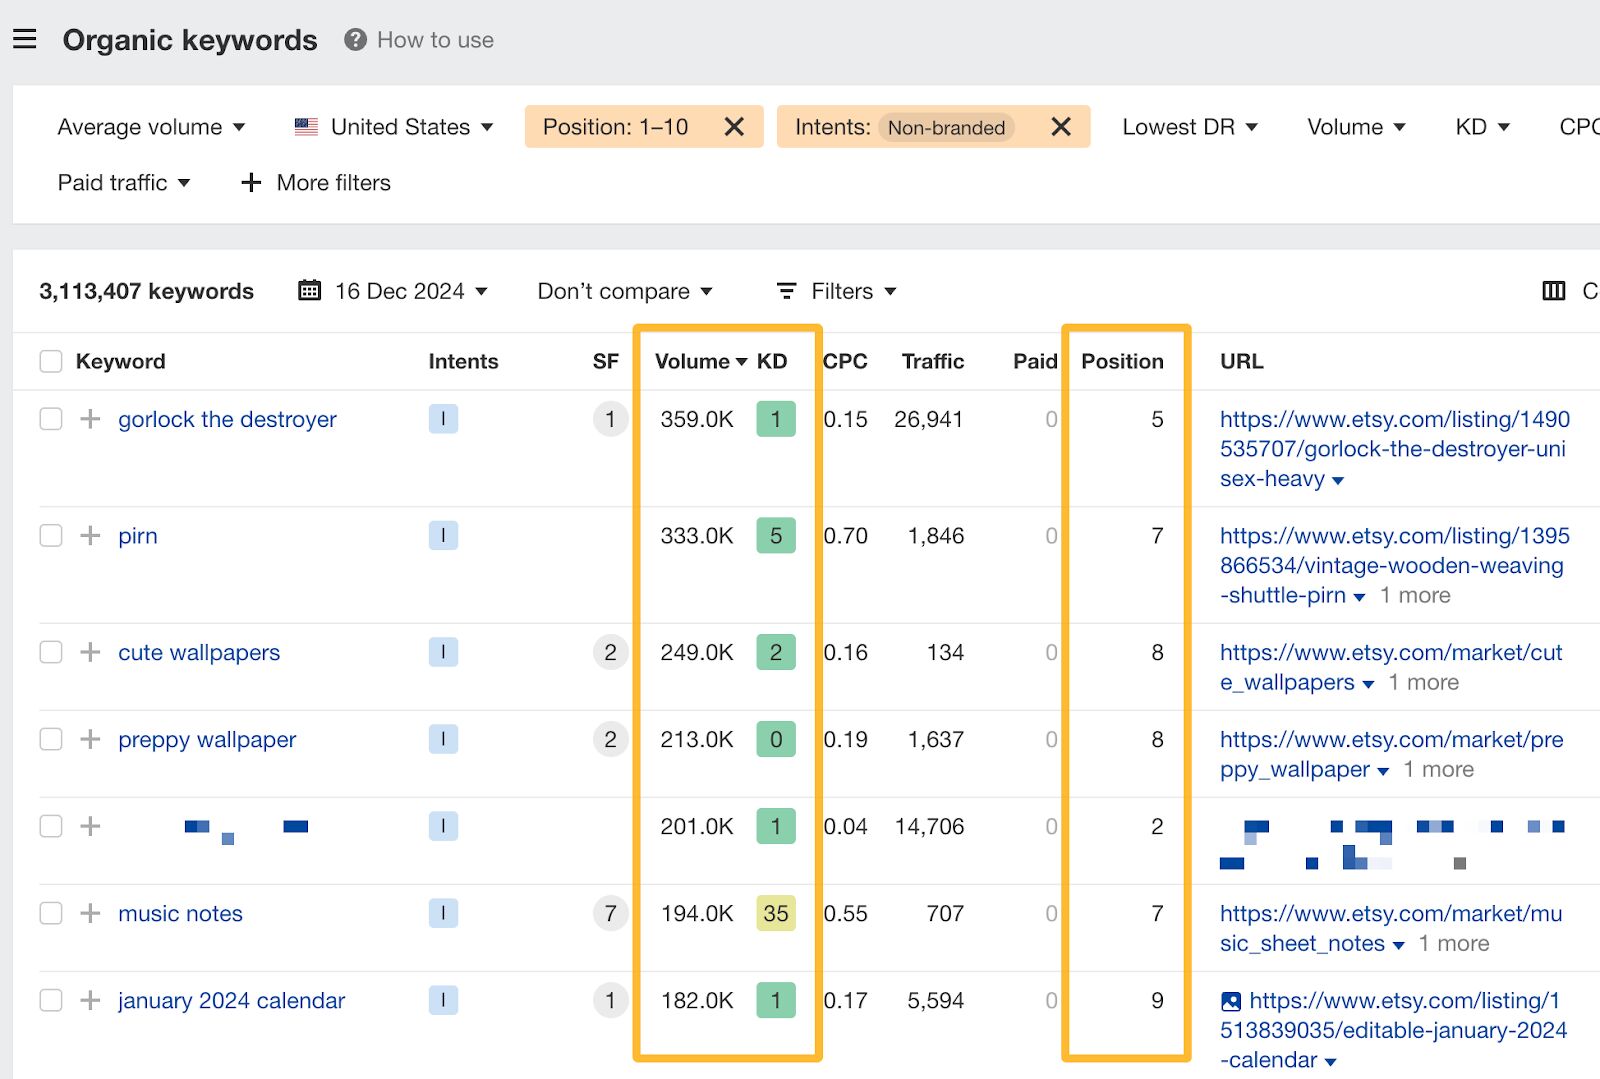Image resolution: width=1600 pixels, height=1079 pixels.
Task: Click the US flag icon in the country filter
Action: point(304,126)
